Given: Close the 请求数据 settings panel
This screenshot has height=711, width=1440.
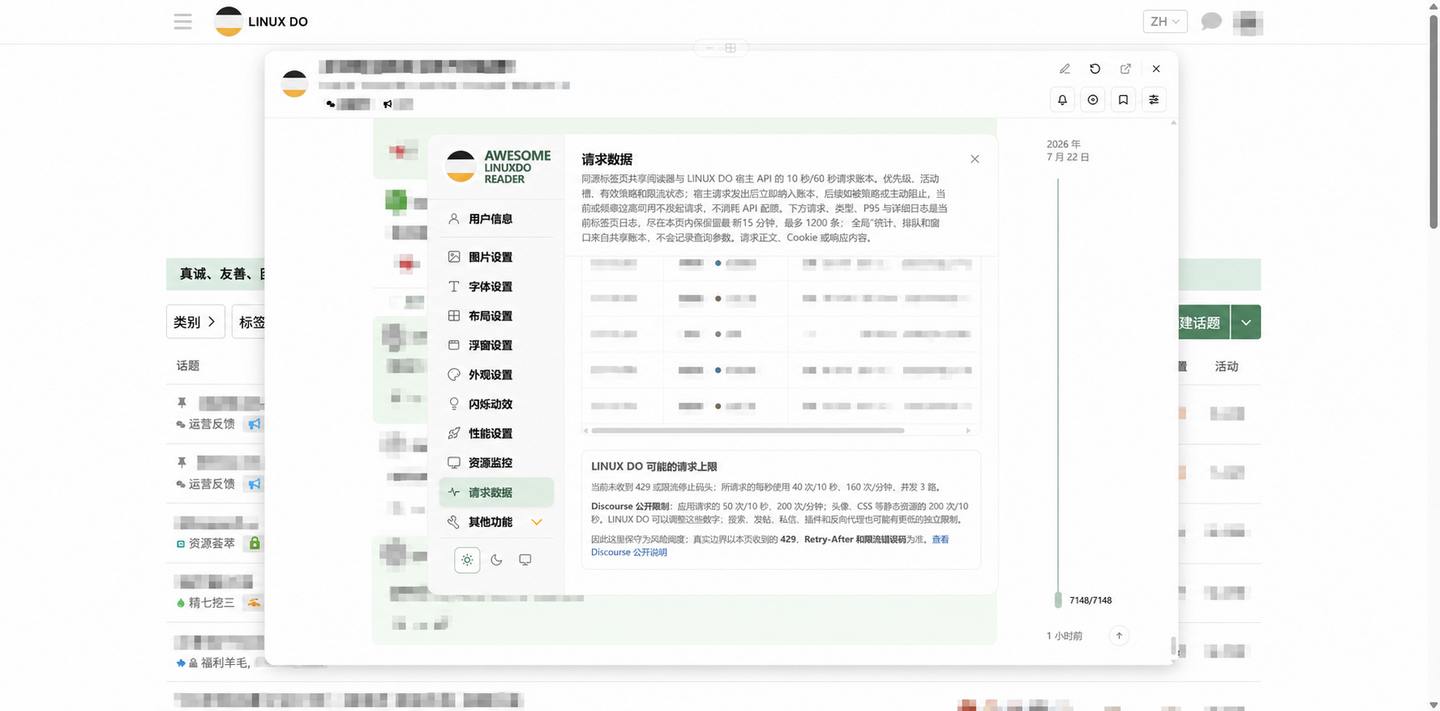Looking at the screenshot, I should 975,159.
